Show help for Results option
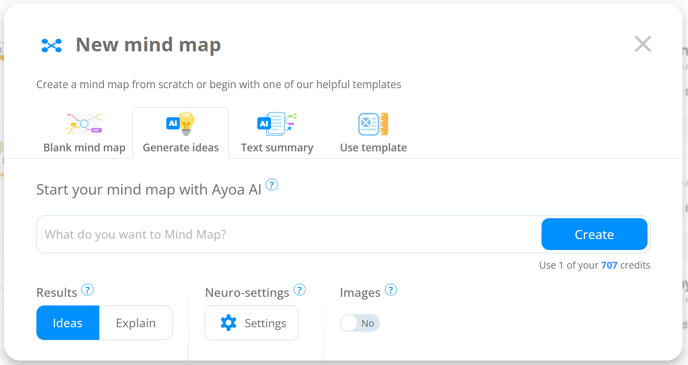Screen dimensions: 688x365 tap(88, 290)
